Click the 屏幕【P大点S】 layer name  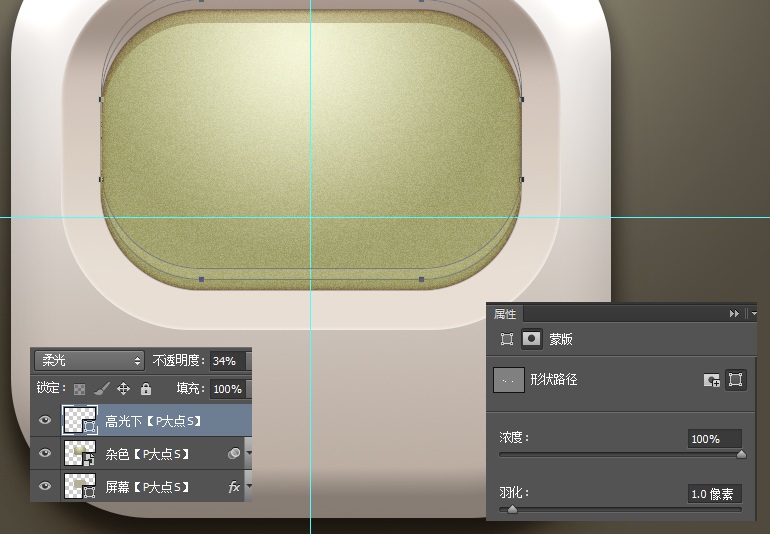click(147, 487)
